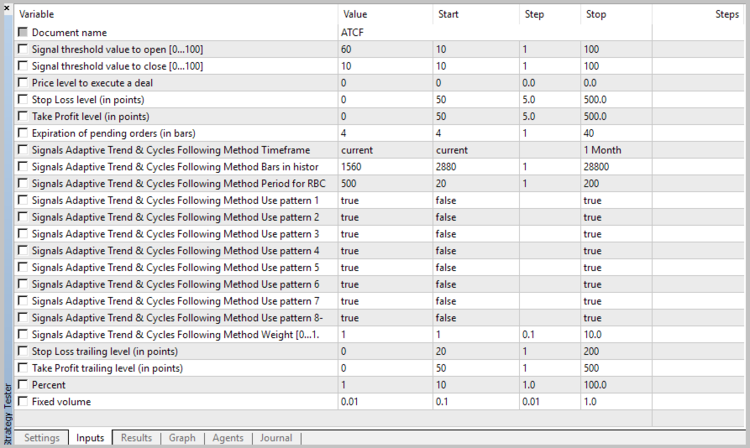Enable Expiration of pending orders optimization

[22, 132]
